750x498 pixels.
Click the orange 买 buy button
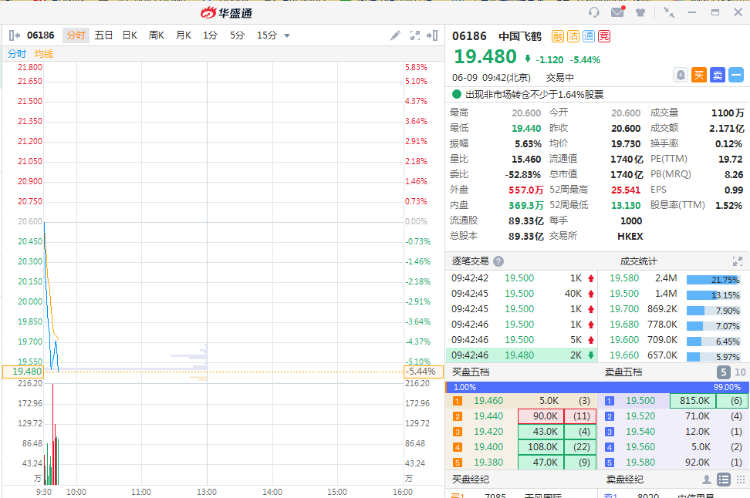[698, 75]
